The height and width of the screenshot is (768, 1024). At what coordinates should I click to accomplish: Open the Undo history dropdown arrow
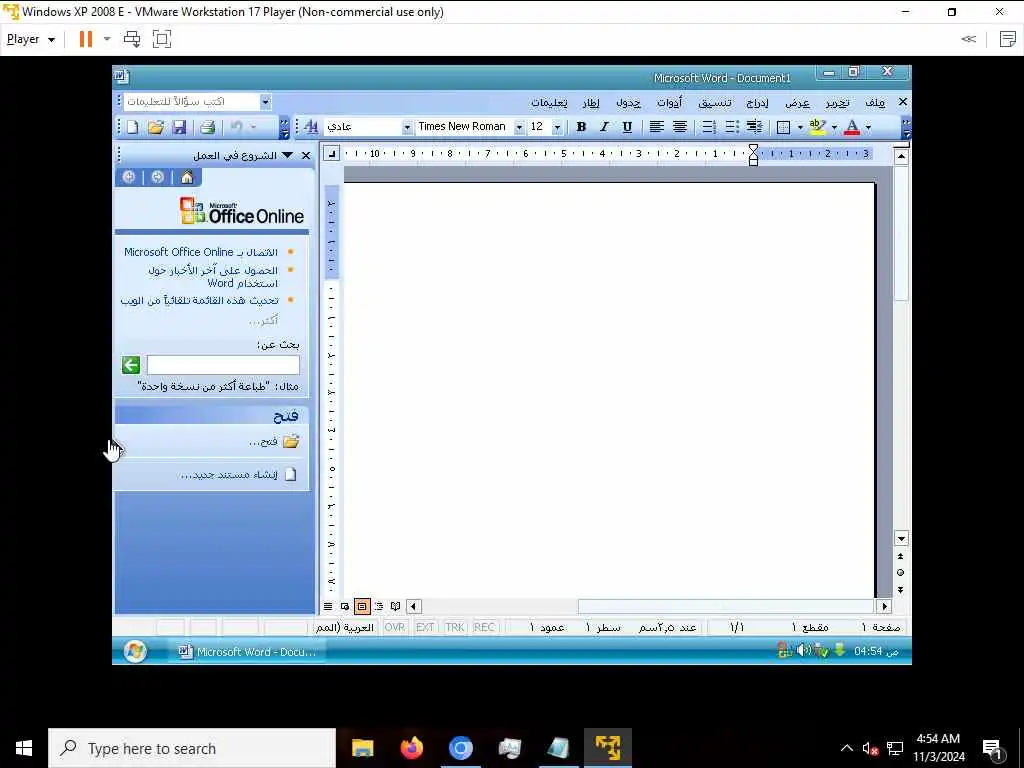point(253,127)
